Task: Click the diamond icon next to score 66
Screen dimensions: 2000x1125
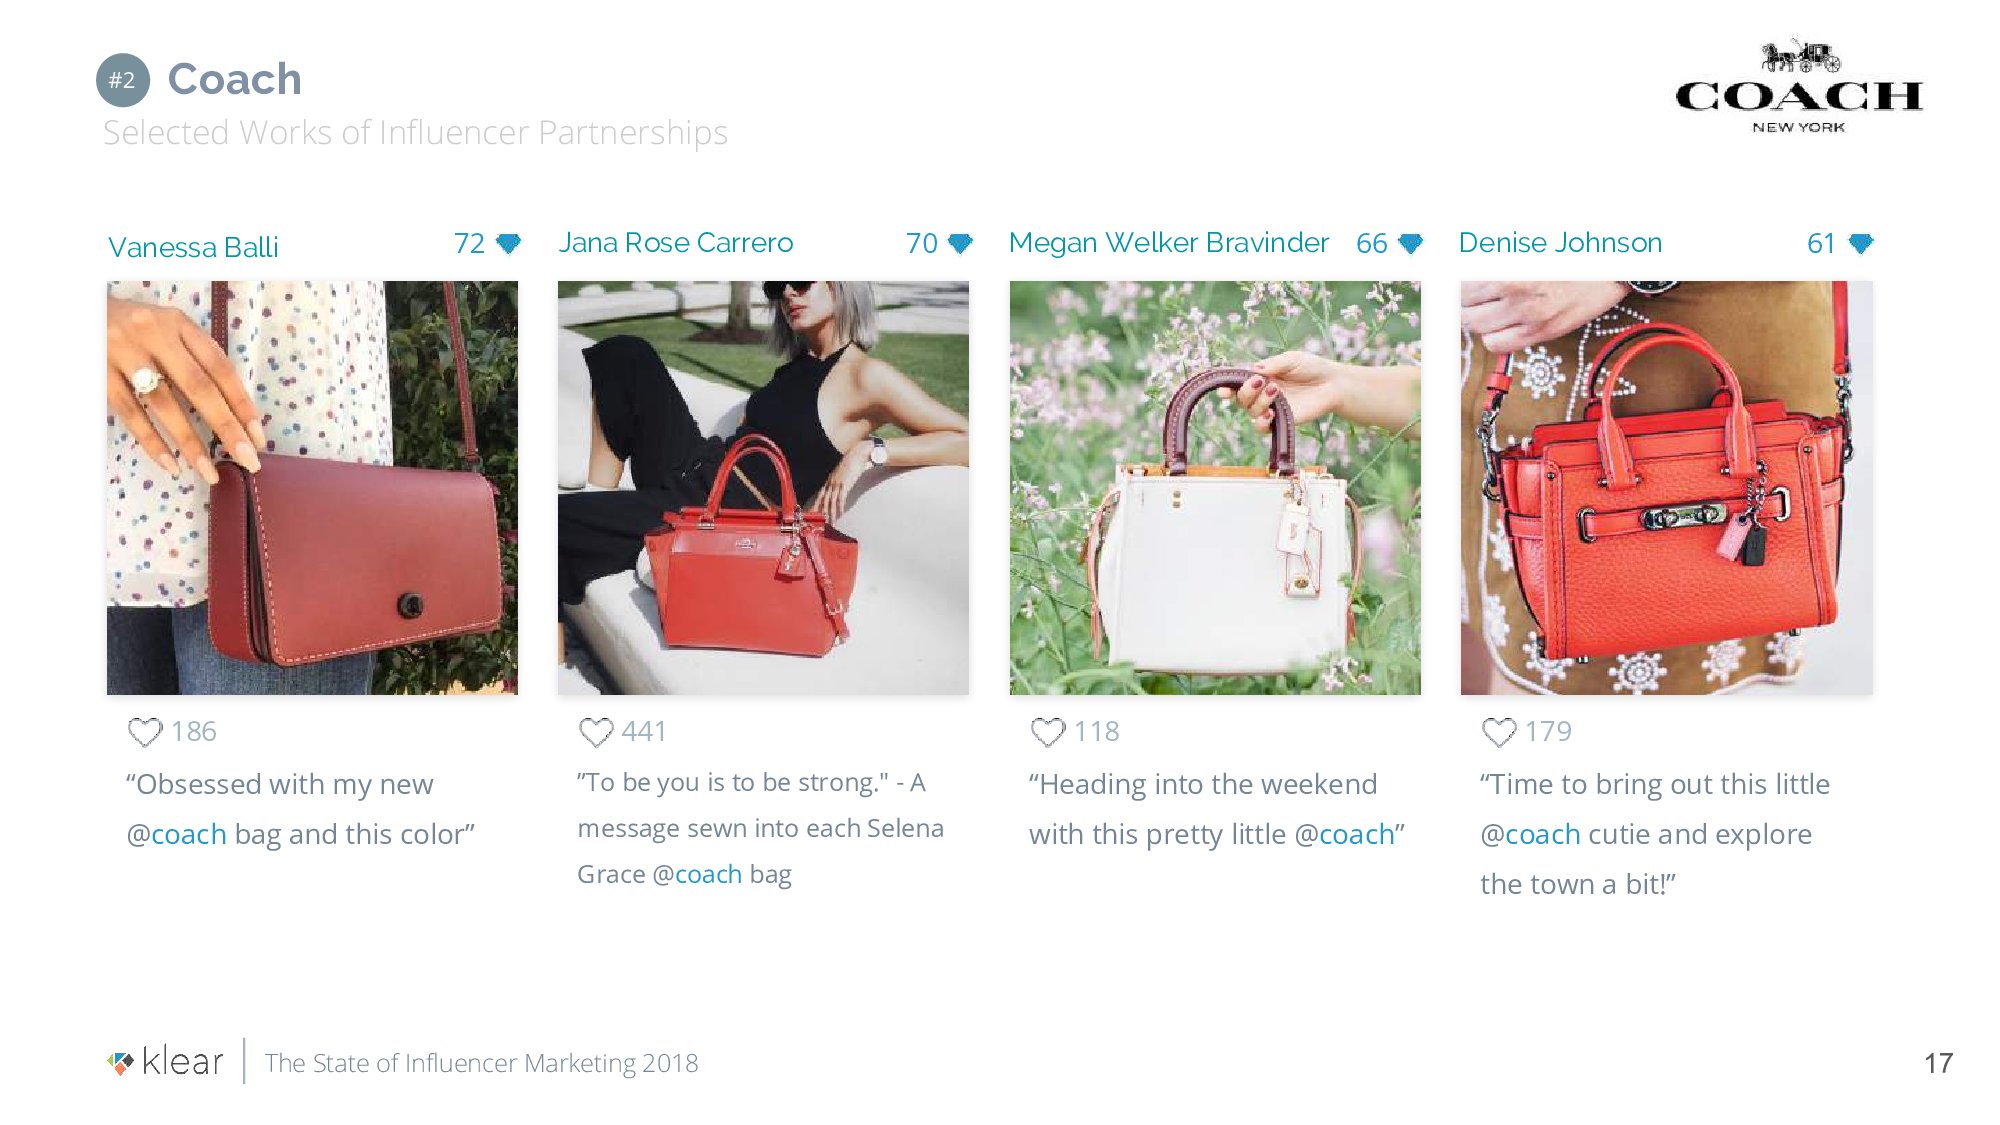Action: pos(1411,243)
